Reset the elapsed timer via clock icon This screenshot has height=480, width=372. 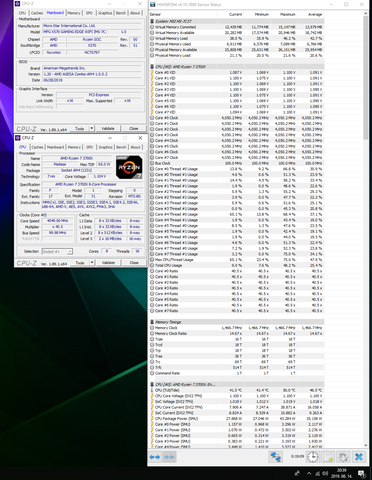[312, 457]
